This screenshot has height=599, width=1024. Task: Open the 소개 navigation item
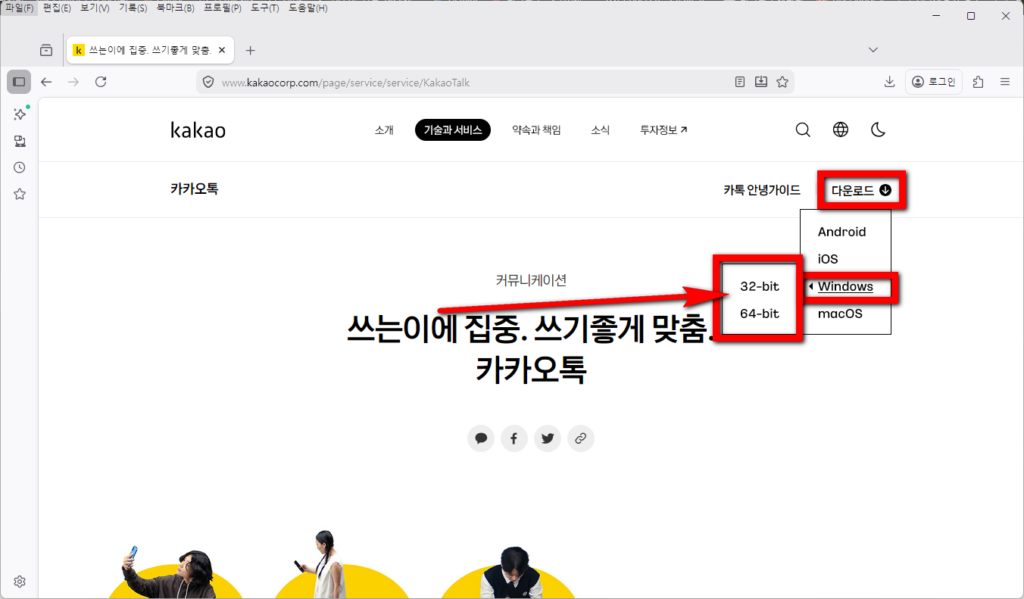pyautogui.click(x=384, y=130)
